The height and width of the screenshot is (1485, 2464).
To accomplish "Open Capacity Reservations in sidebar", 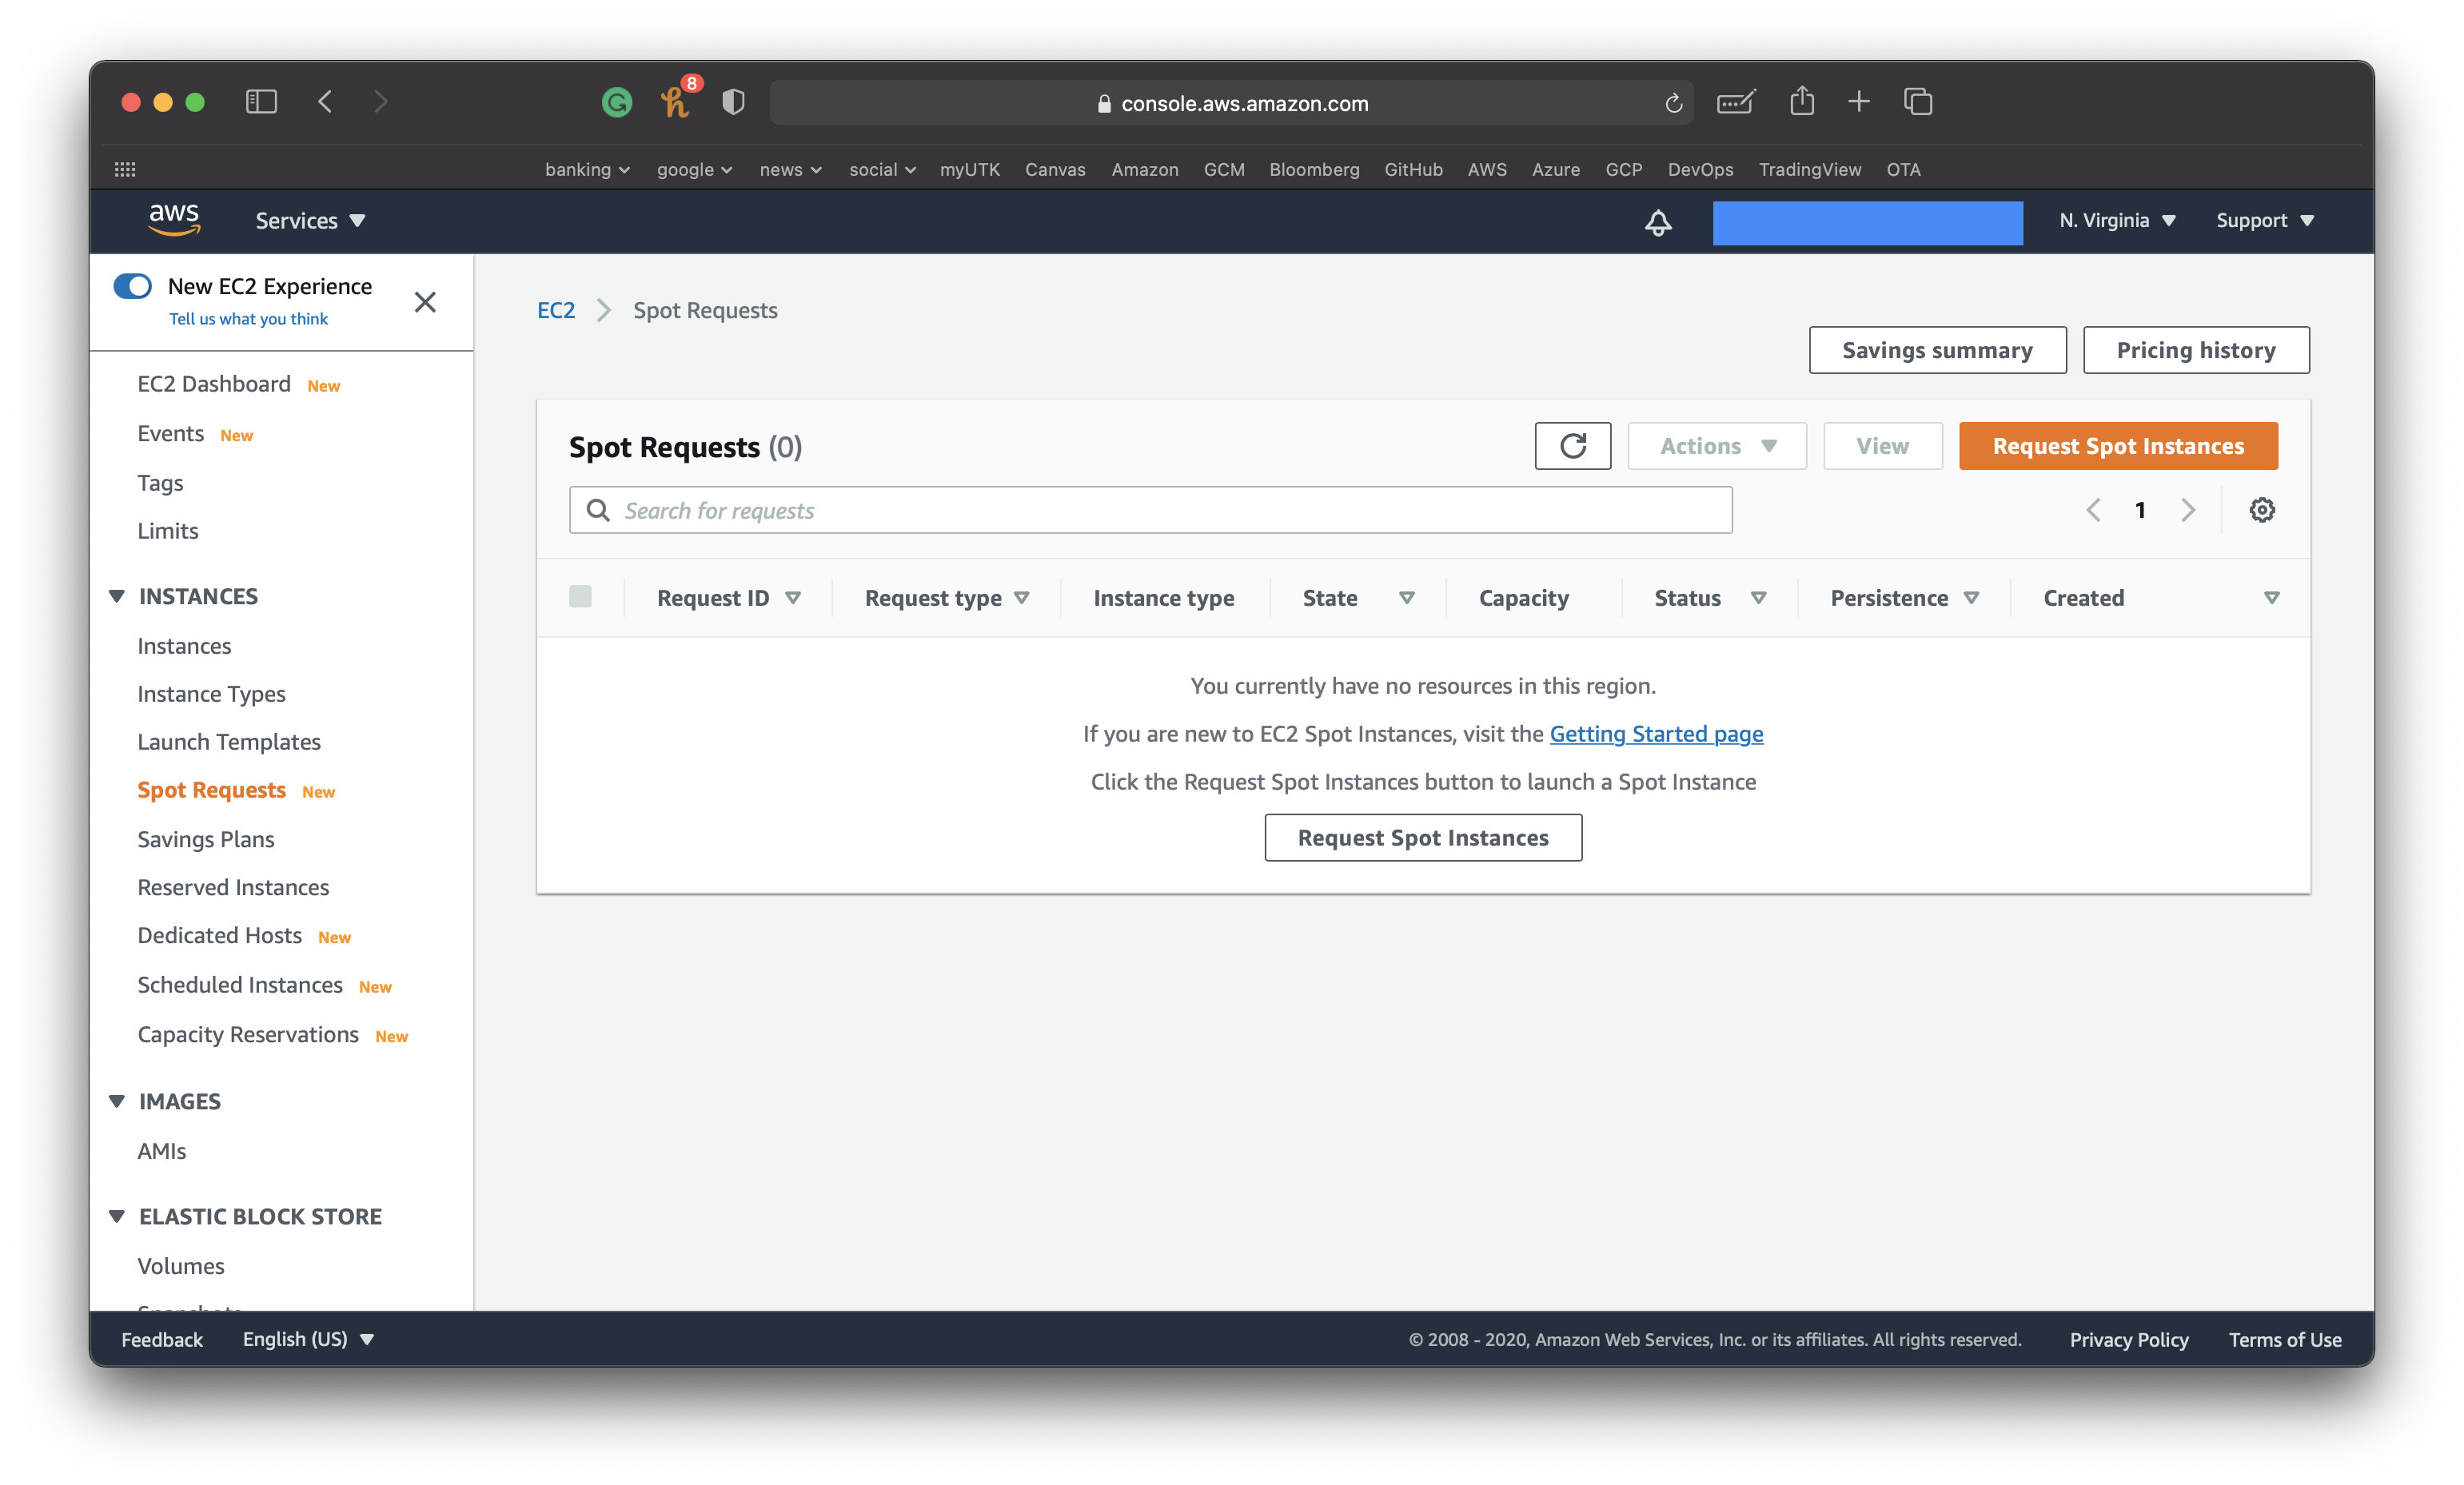I will pos(248,1034).
